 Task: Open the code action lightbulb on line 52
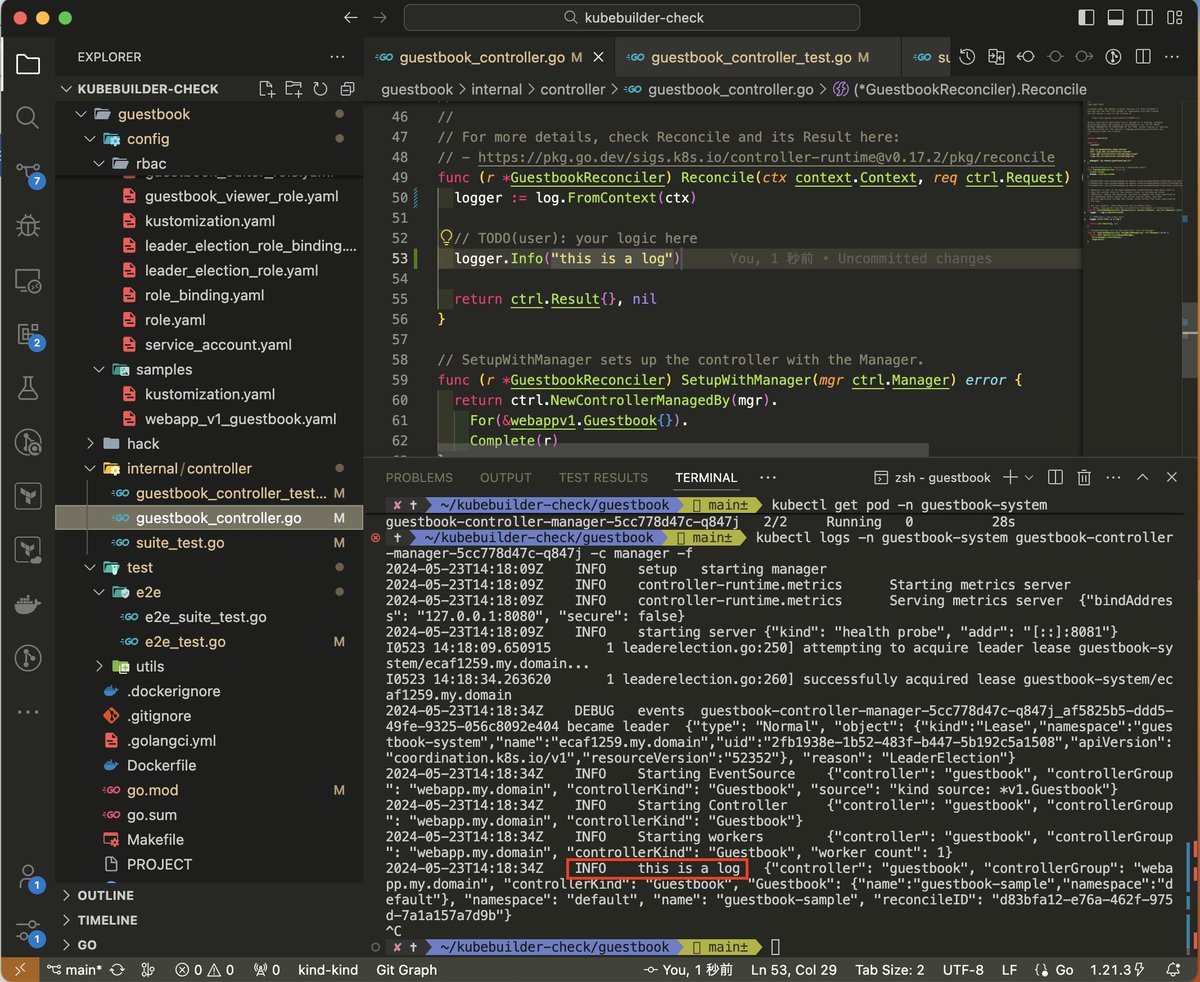pyautogui.click(x=447, y=238)
